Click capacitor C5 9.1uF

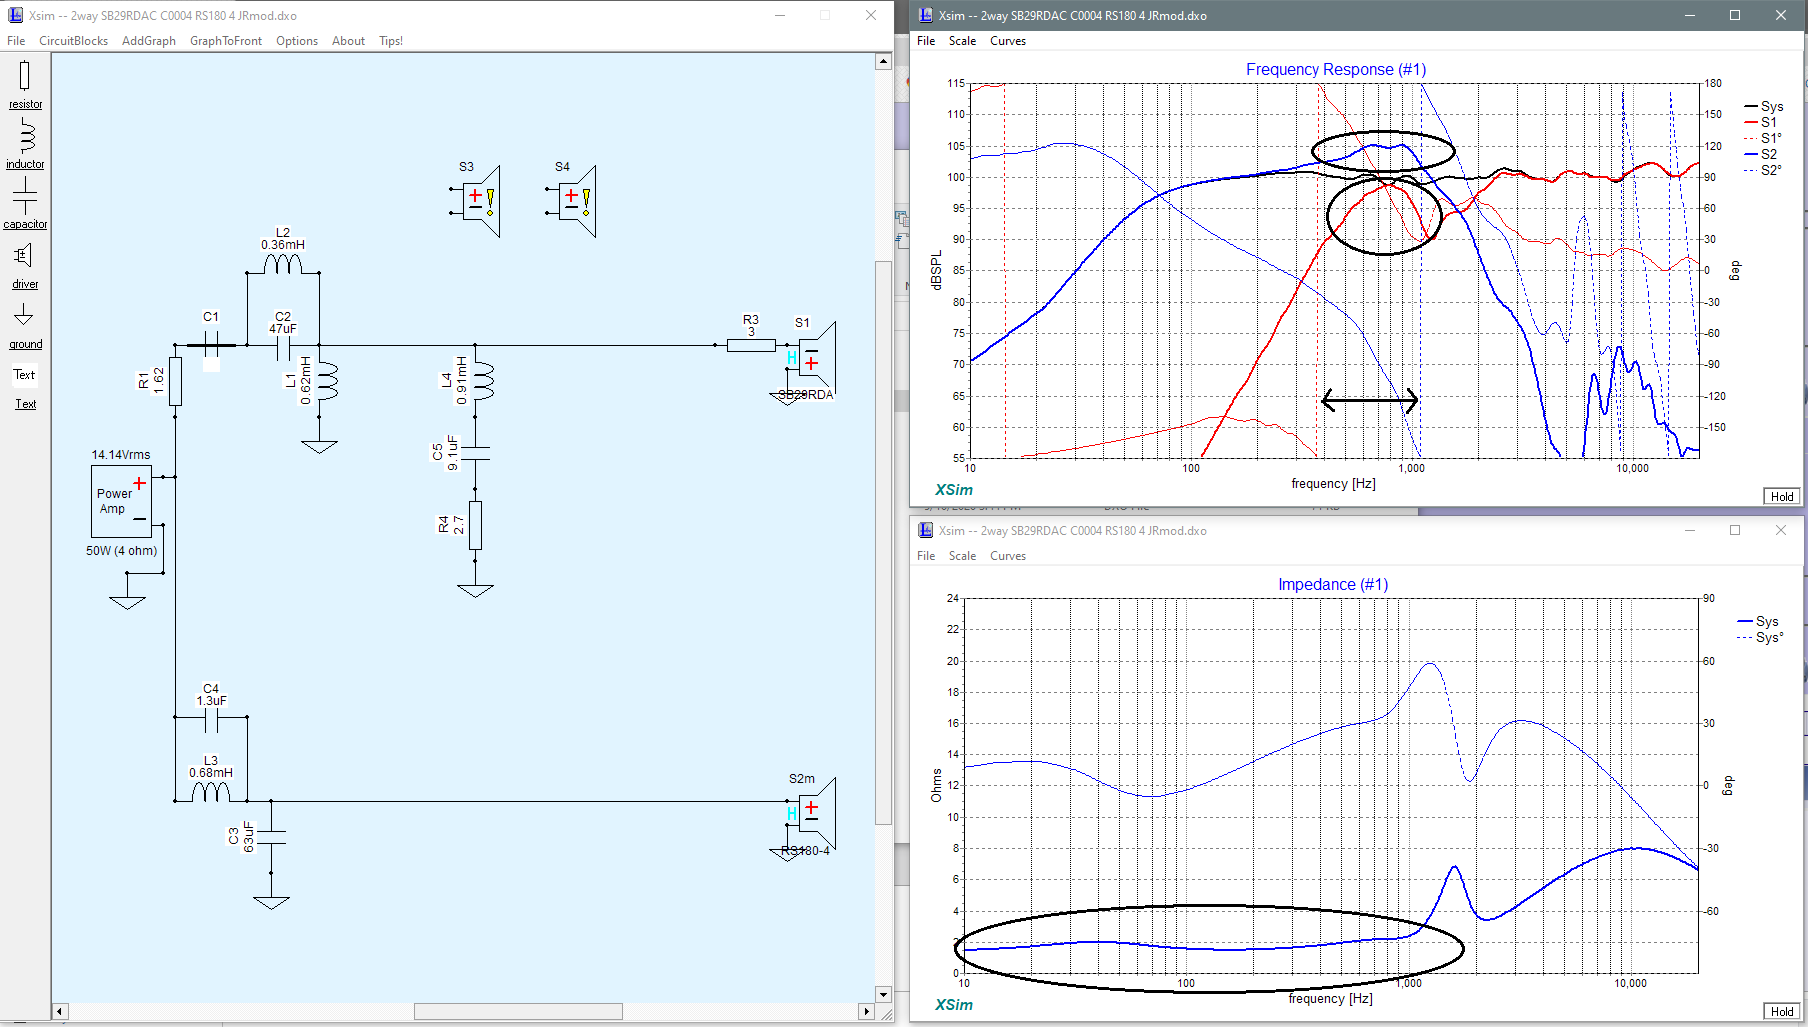coord(475,453)
